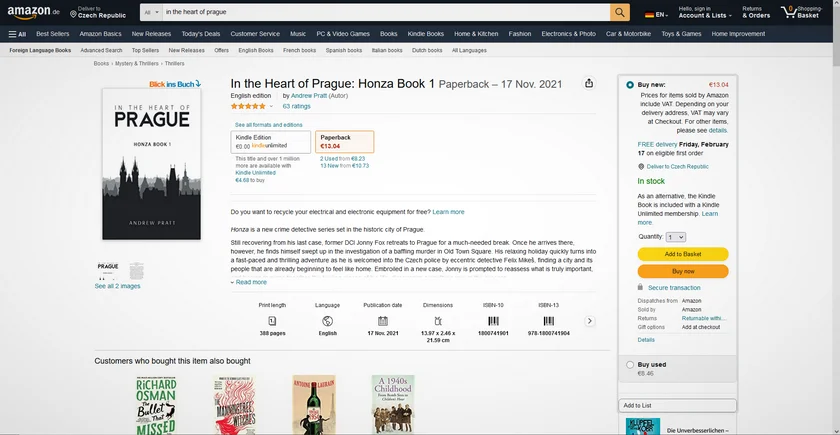
Task: Select the Buy new radio button
Action: click(629, 85)
